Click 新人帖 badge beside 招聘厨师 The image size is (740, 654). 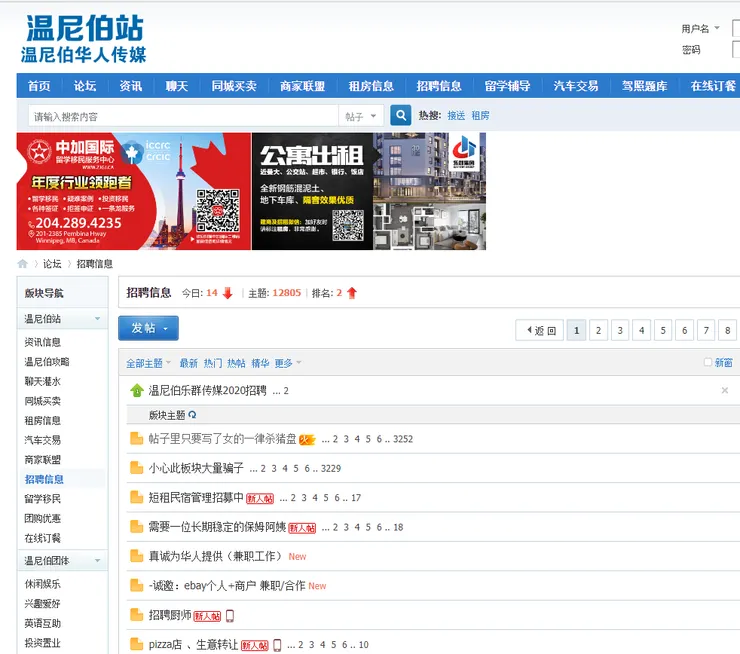point(207,616)
